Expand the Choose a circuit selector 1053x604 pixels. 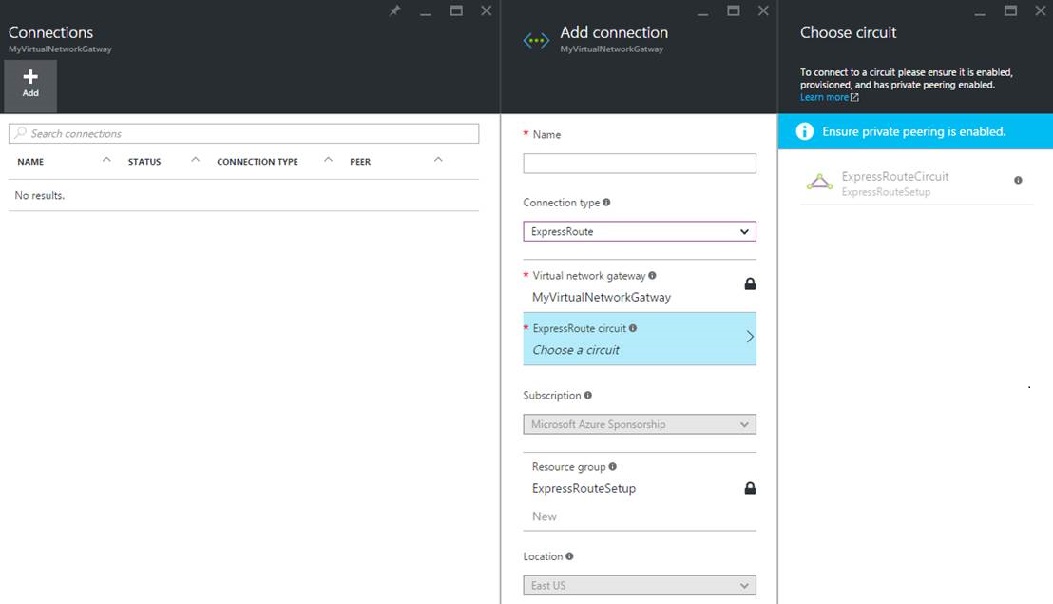click(639, 339)
